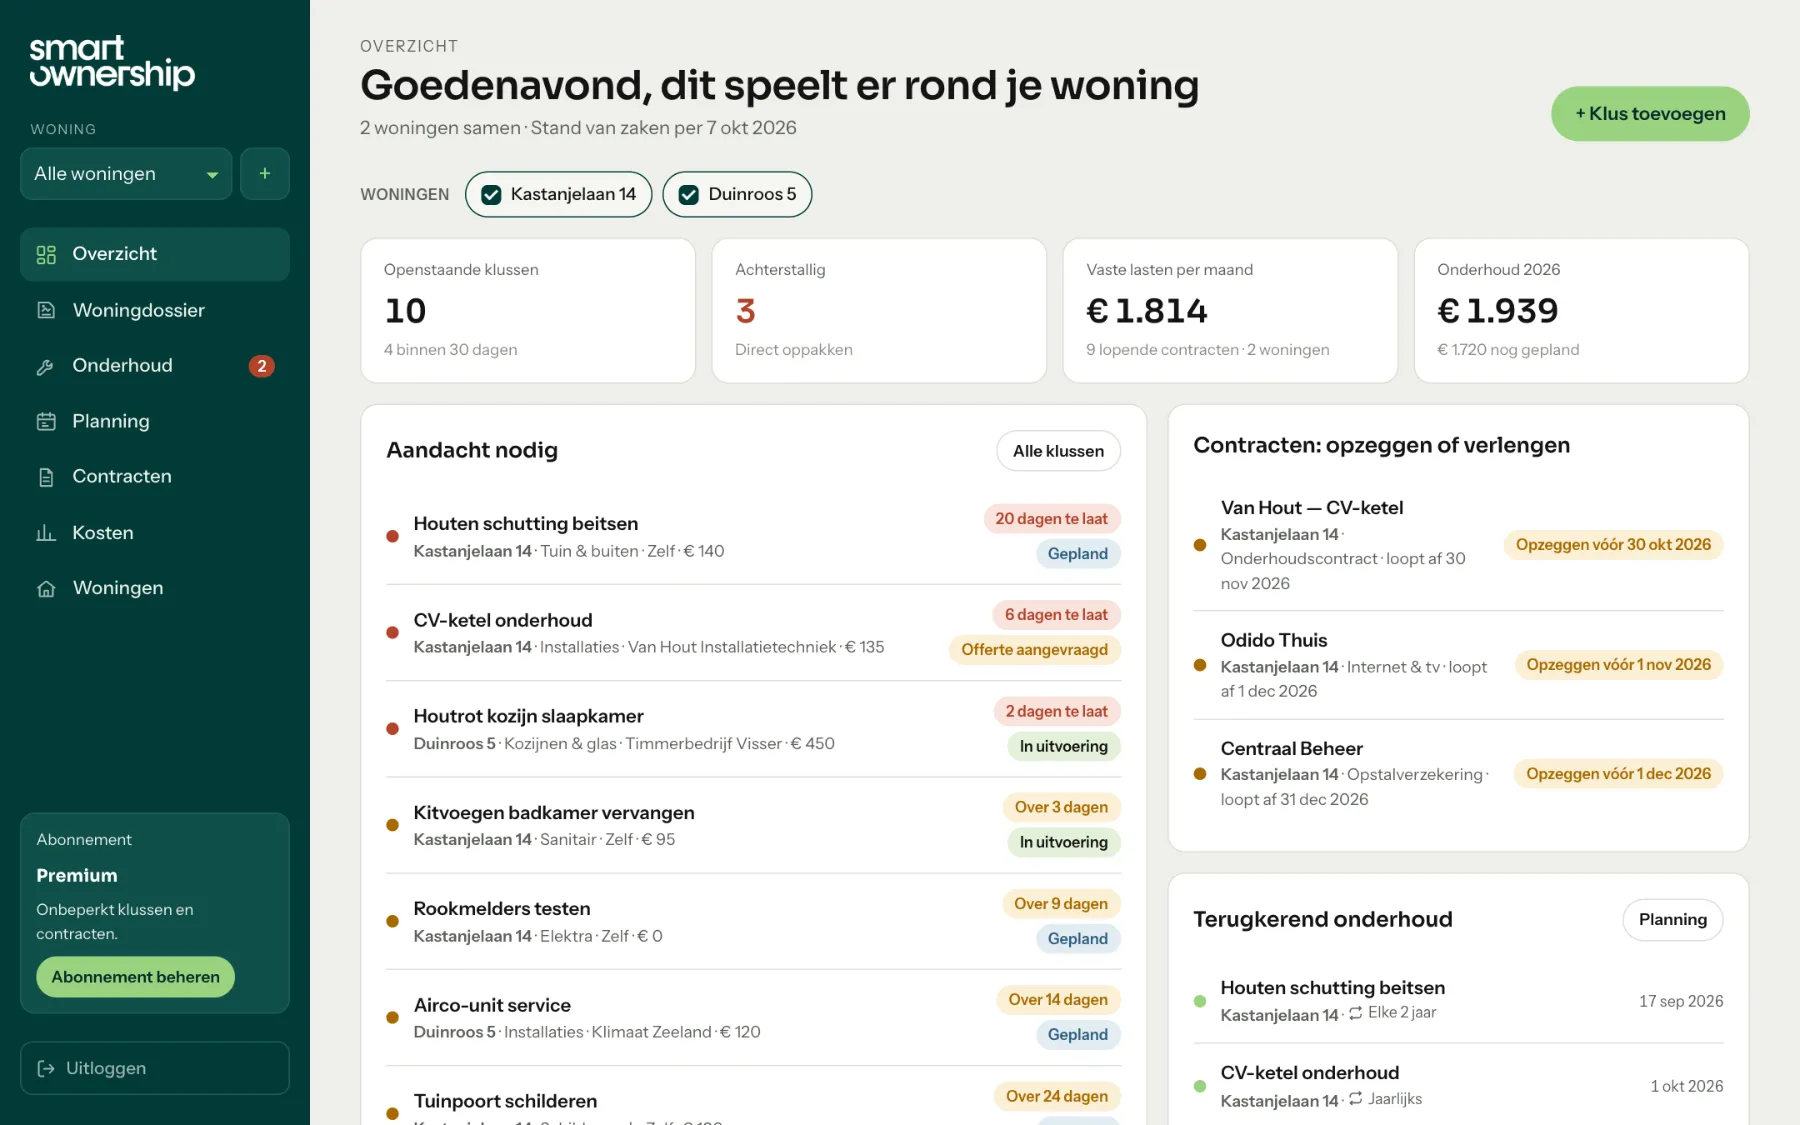Click the Over 24 dagen badge
The height and width of the screenshot is (1125, 1800).
[x=1057, y=1096]
